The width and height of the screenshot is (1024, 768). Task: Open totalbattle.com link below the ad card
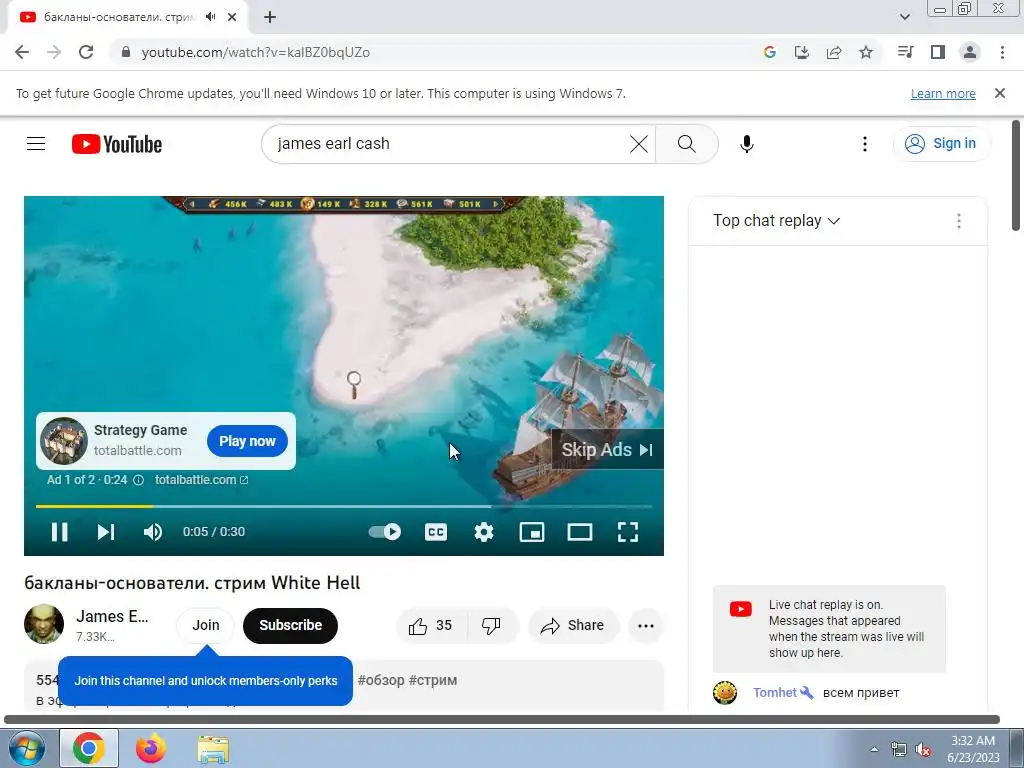(x=201, y=480)
